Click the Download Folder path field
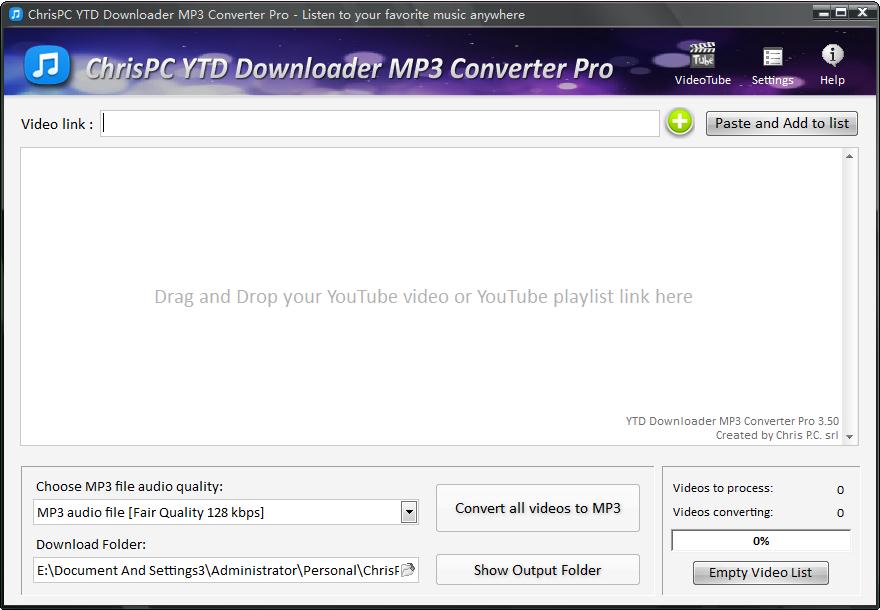The image size is (880, 610). tap(215, 570)
